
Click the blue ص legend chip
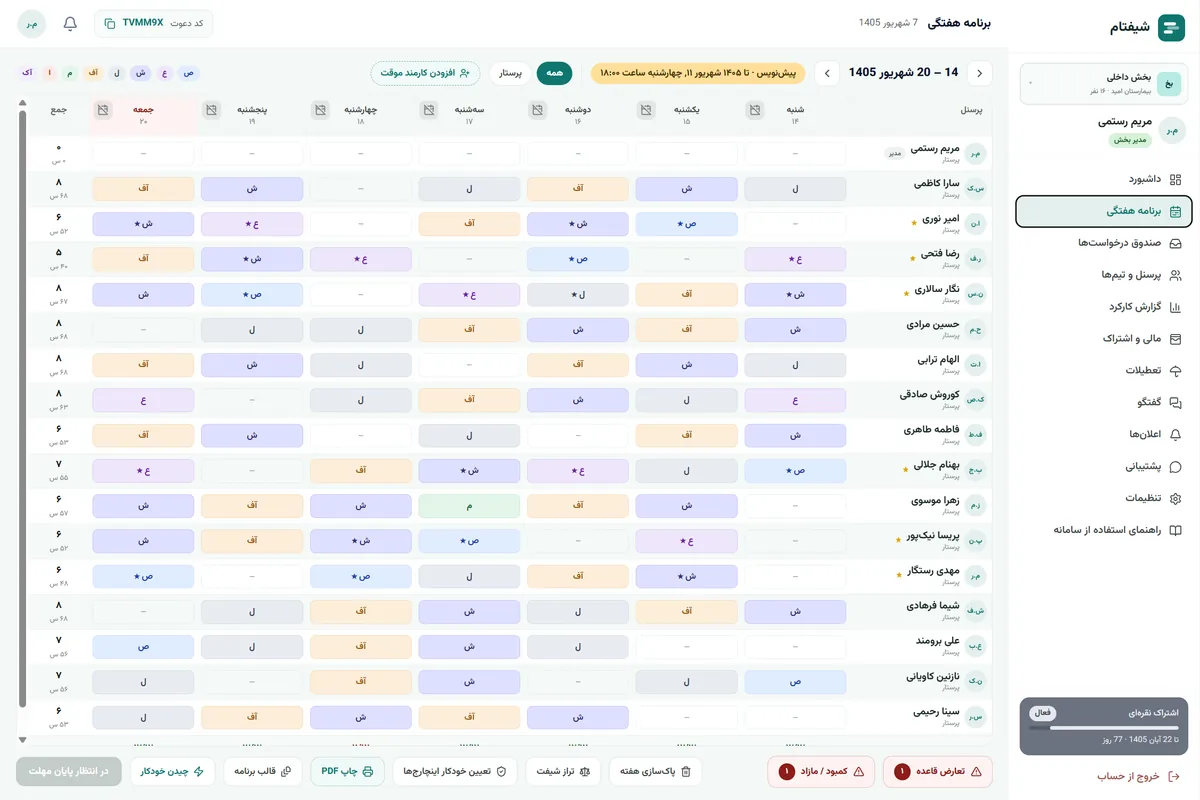(x=189, y=73)
